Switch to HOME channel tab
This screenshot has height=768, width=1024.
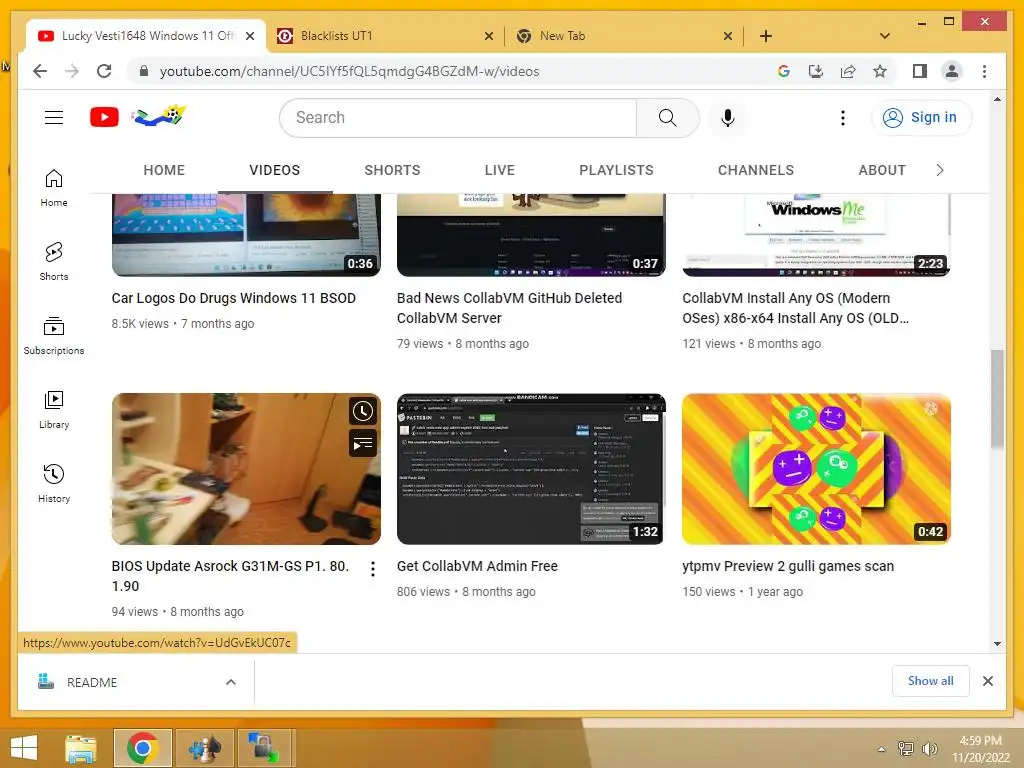point(164,170)
